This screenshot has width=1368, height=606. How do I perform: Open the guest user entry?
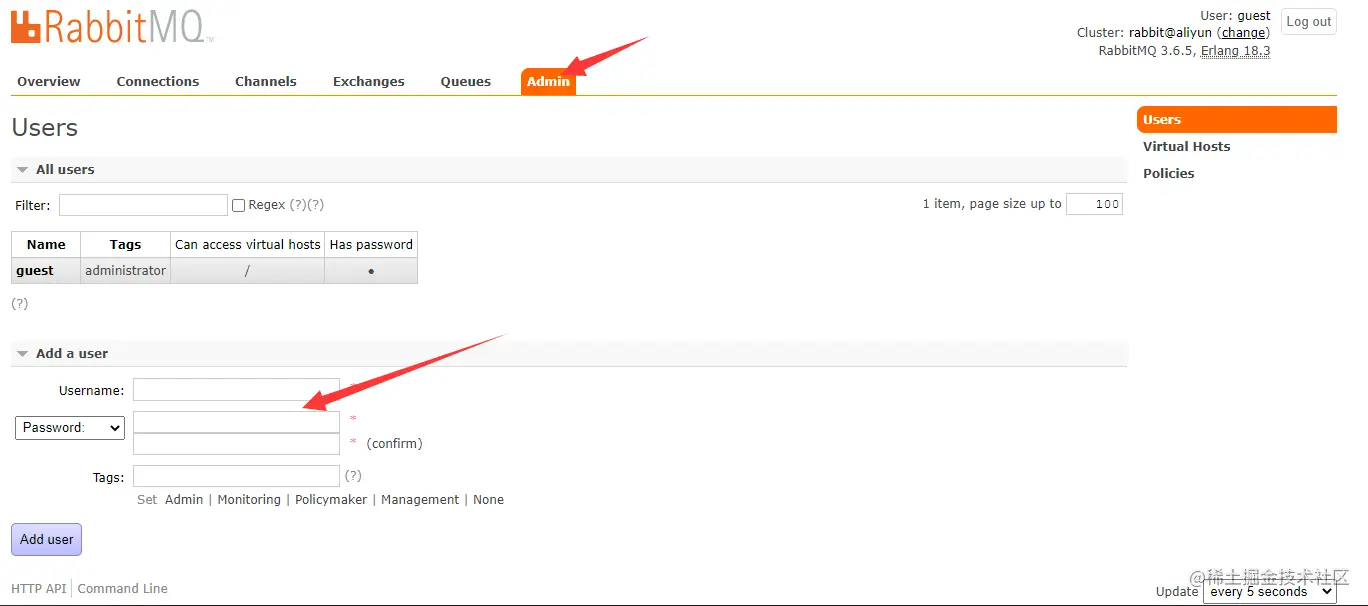(x=35, y=271)
